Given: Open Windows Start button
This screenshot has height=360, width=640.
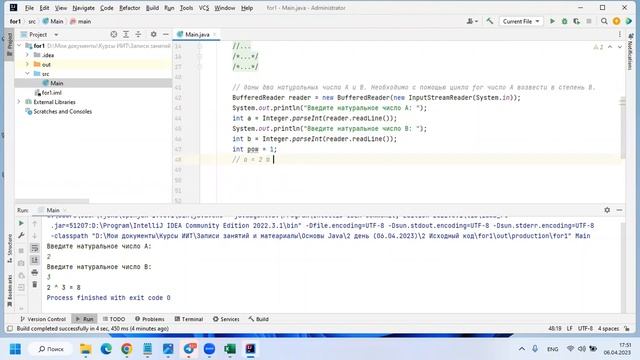Looking at the screenshot, I should (16, 349).
